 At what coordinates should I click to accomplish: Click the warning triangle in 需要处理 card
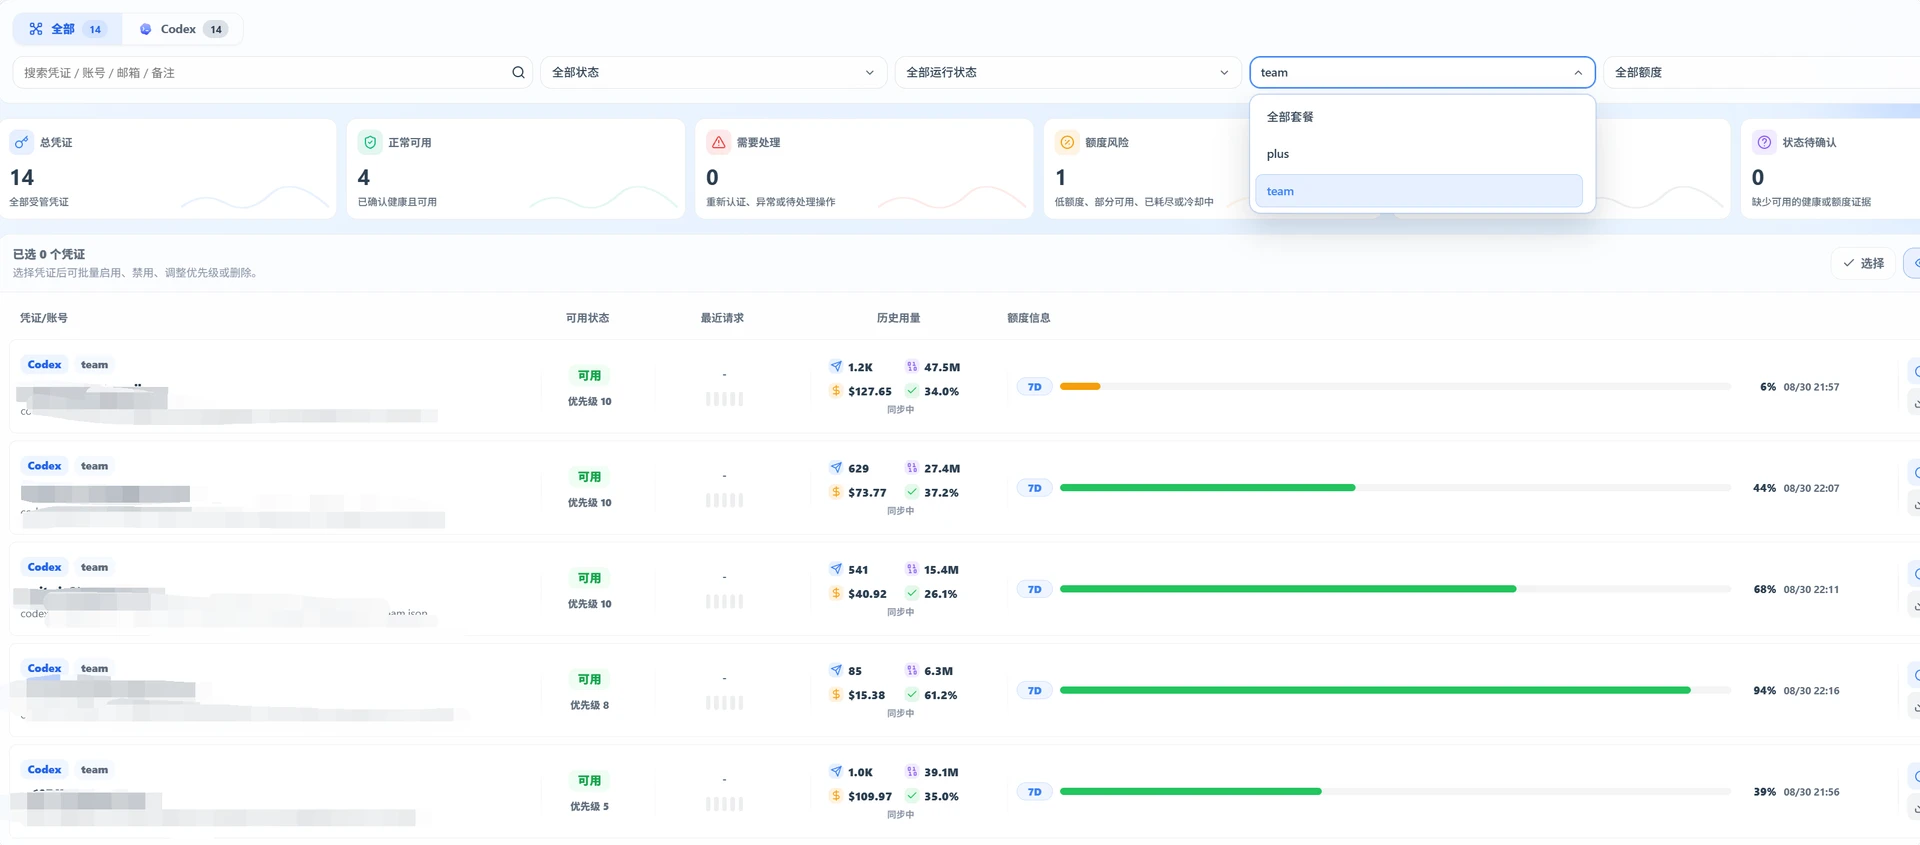coord(718,142)
